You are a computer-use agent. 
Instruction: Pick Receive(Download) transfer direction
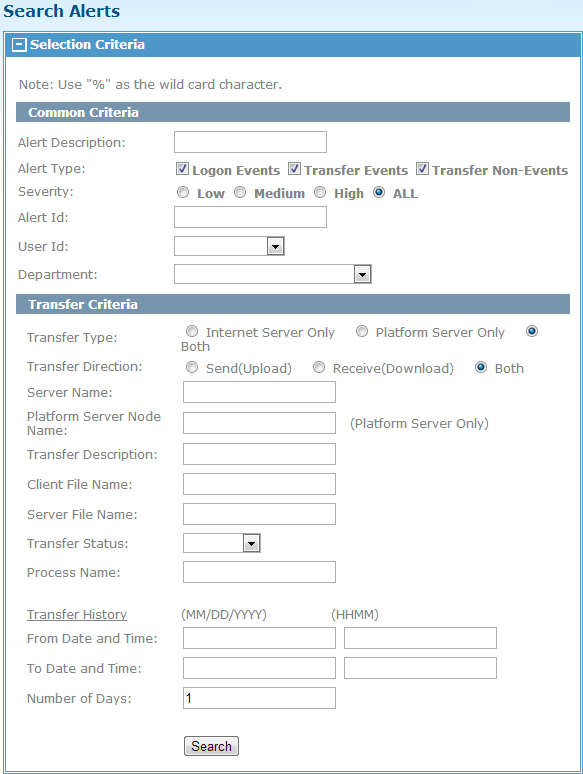click(x=319, y=367)
